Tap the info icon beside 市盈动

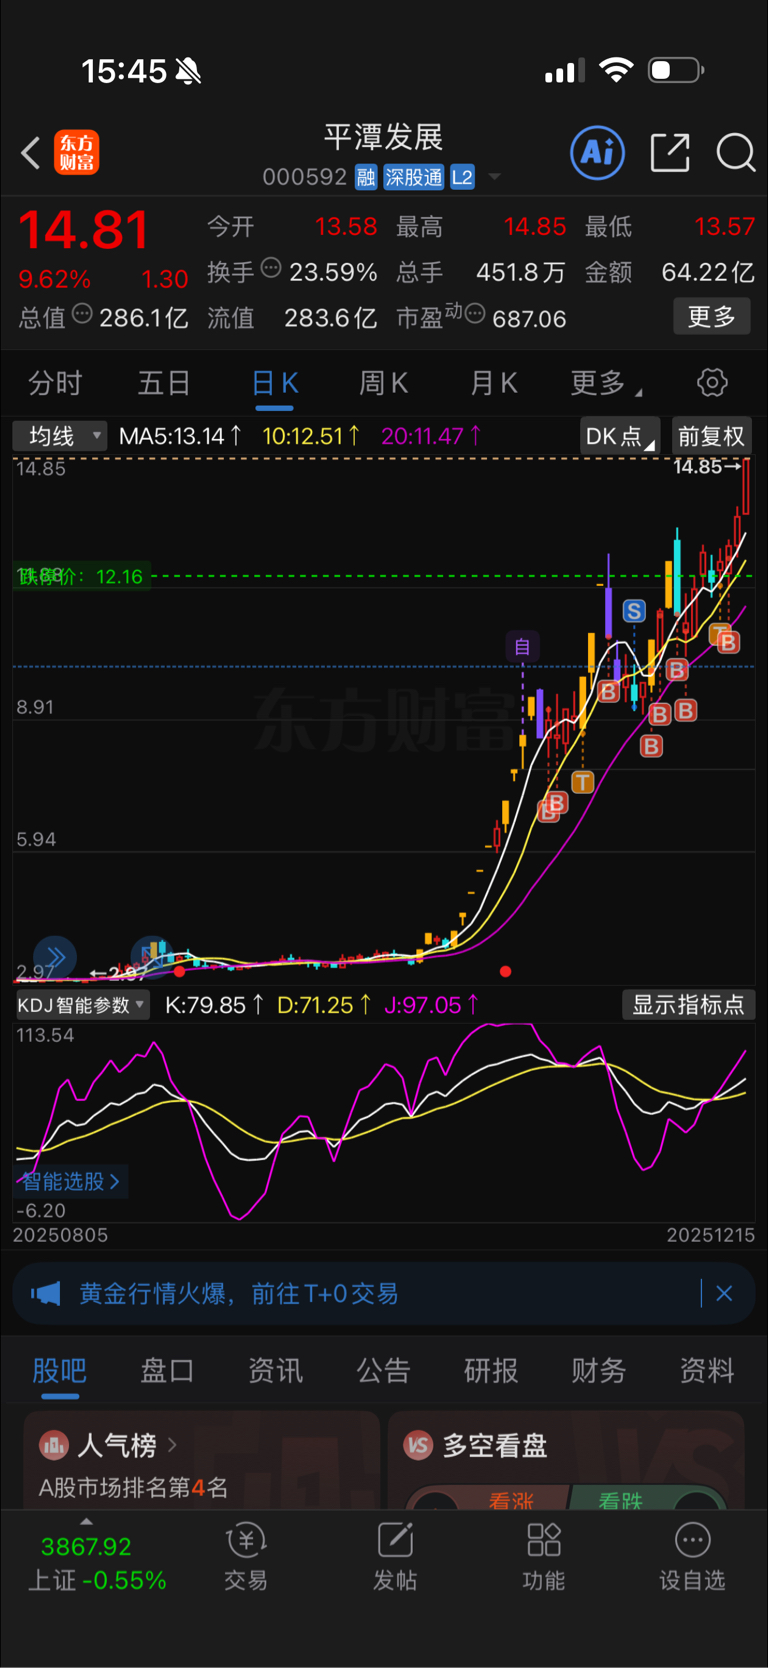475,314
